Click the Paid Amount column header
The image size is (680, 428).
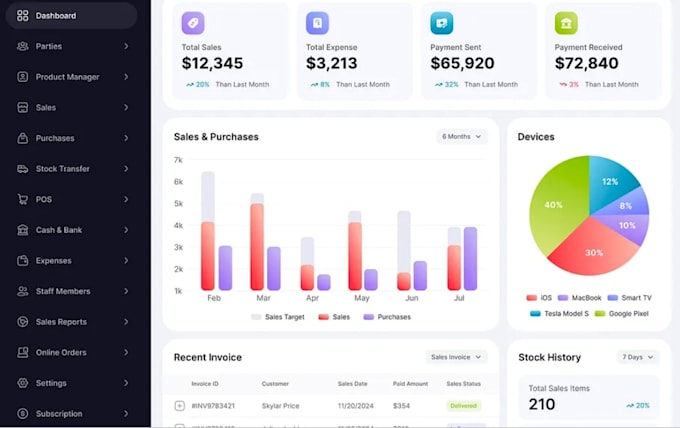pos(410,384)
